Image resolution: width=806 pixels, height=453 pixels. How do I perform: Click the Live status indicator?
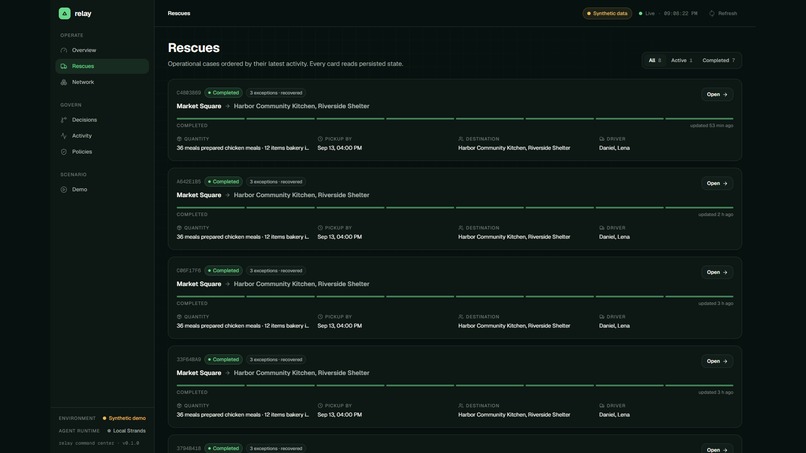tap(647, 13)
